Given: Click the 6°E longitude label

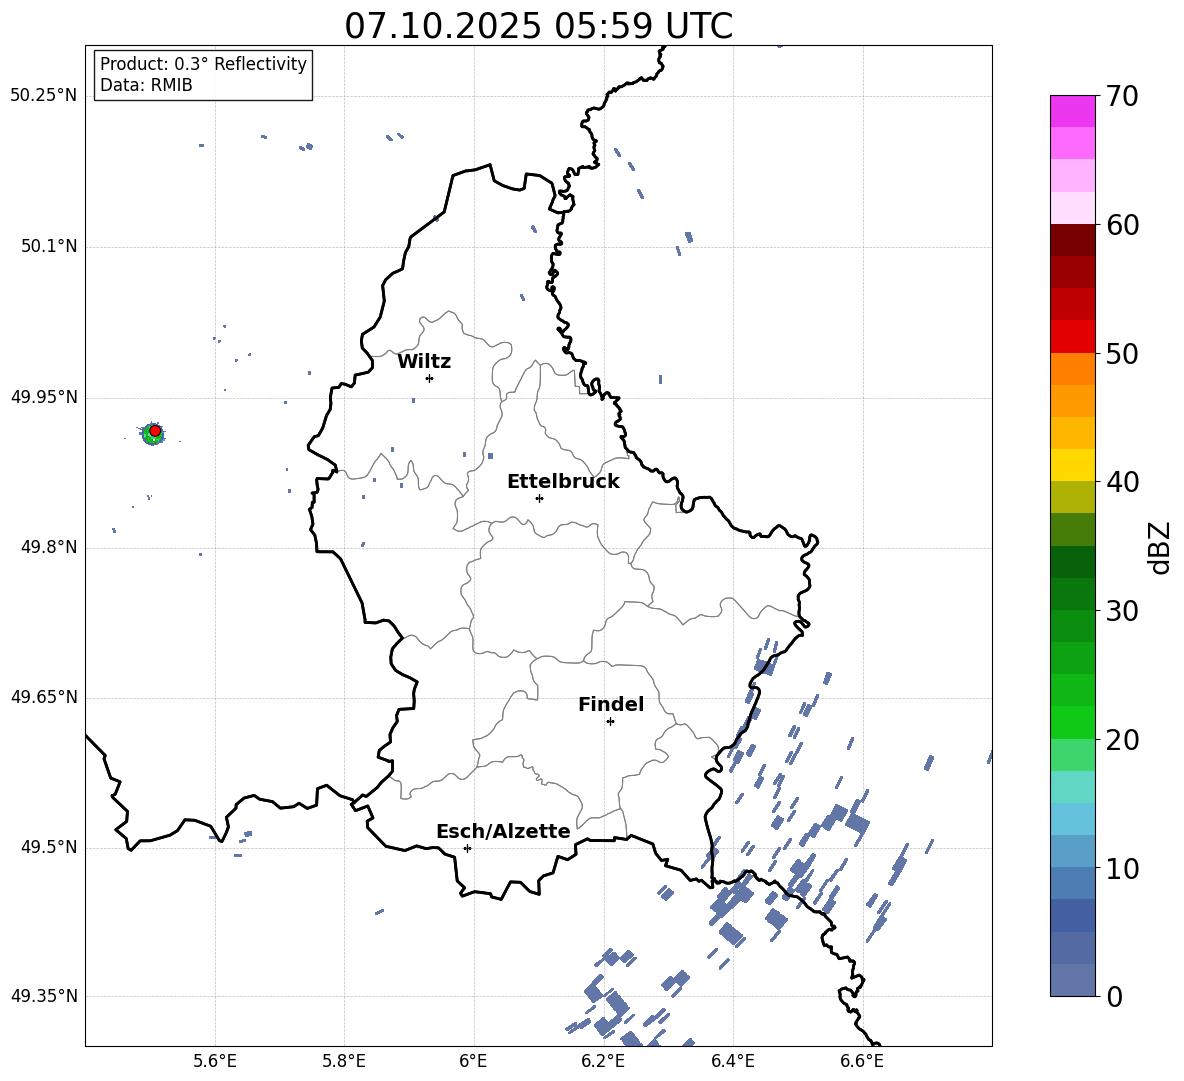Looking at the screenshot, I should (x=473, y=1061).
